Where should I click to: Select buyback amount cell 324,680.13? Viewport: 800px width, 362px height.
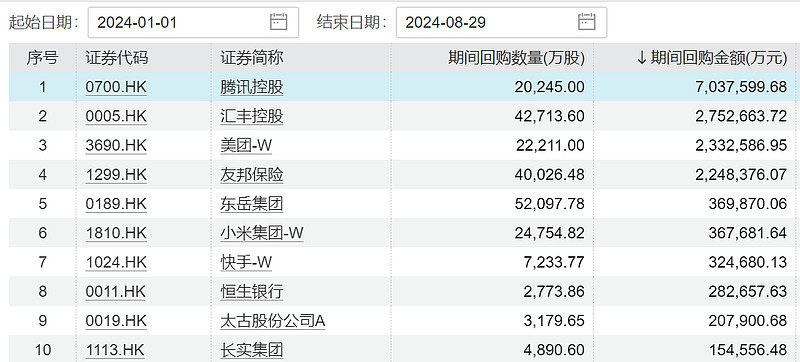748,263
